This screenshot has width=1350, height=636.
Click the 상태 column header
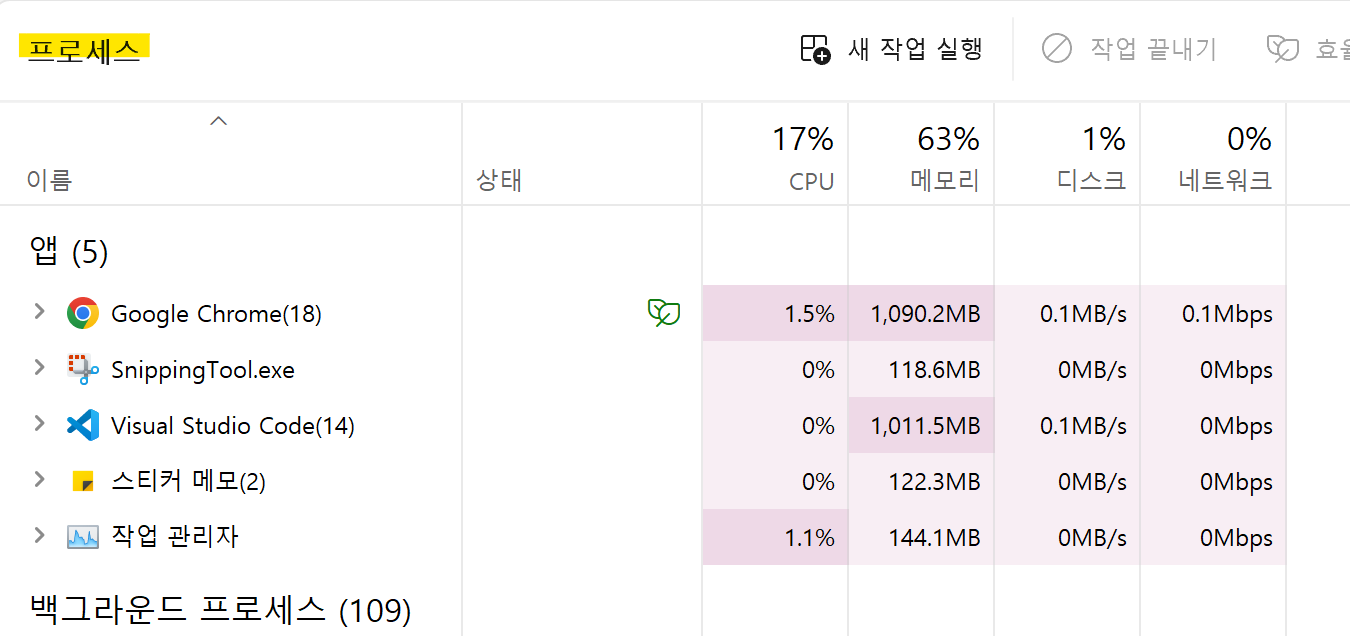click(x=582, y=155)
